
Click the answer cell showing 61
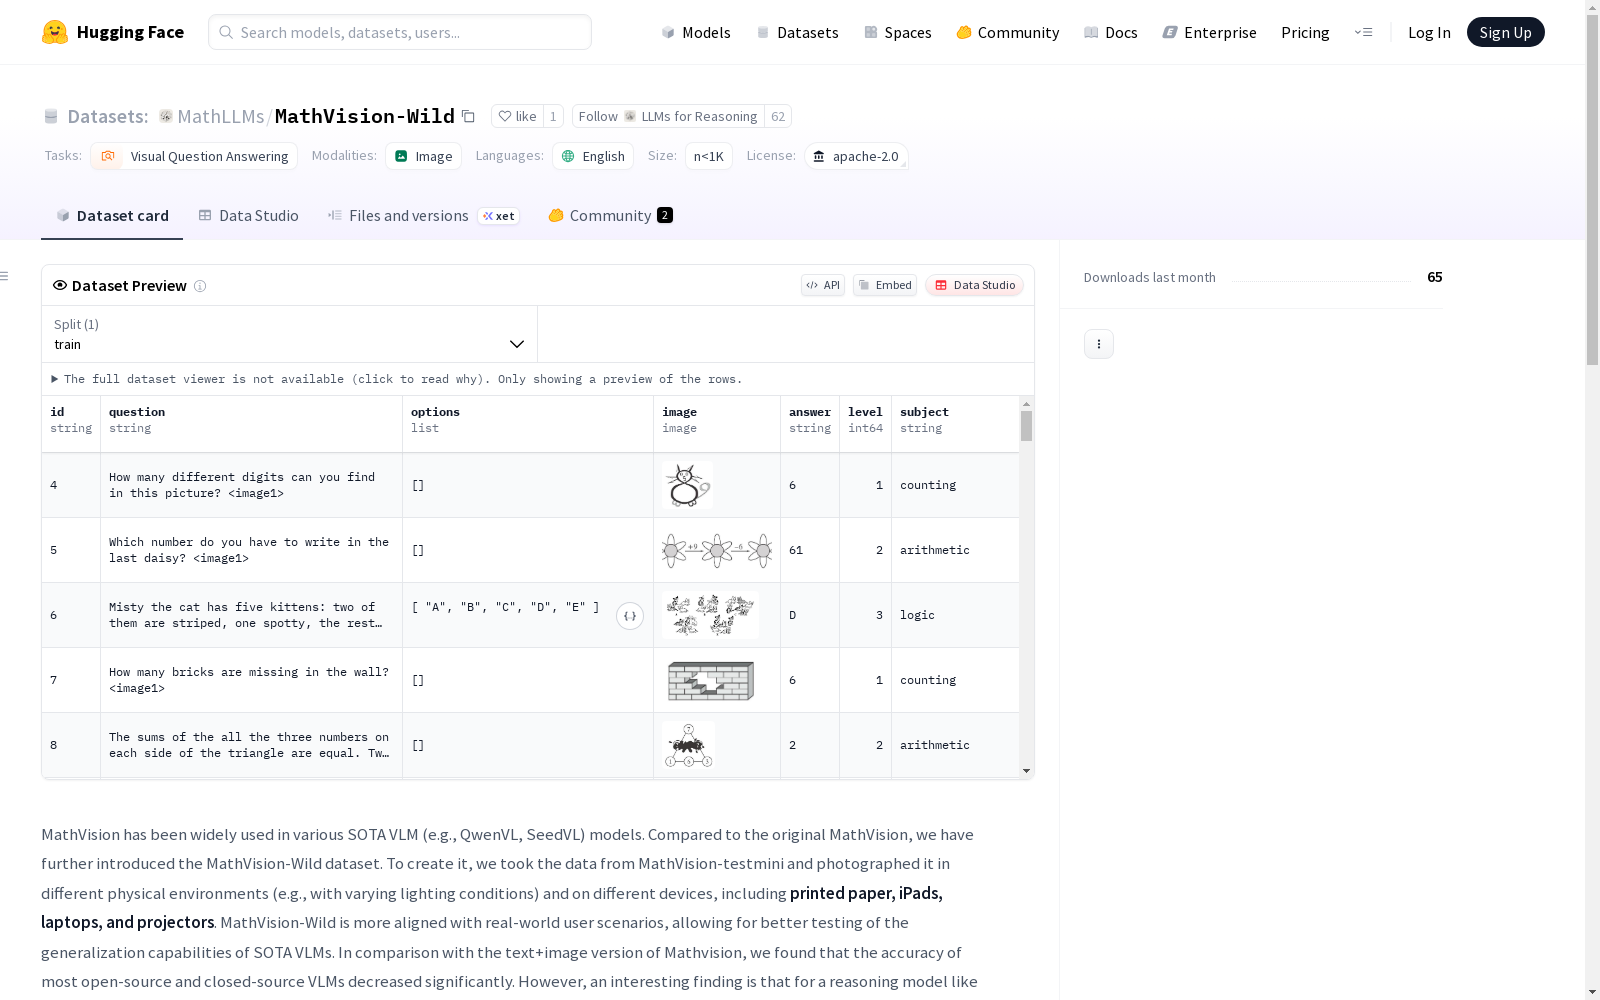810,550
